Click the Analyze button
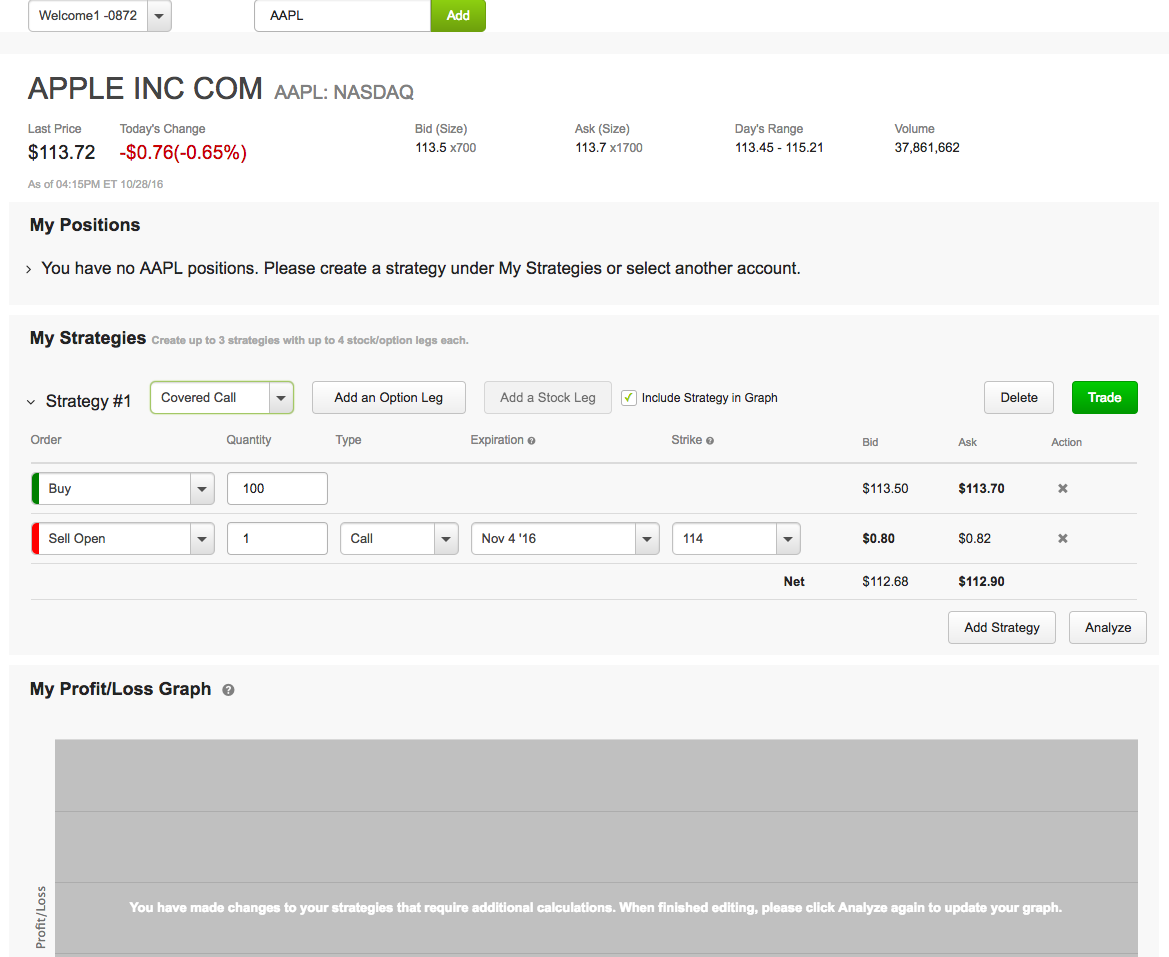Viewport: 1169px width, 957px height. [x=1107, y=628]
